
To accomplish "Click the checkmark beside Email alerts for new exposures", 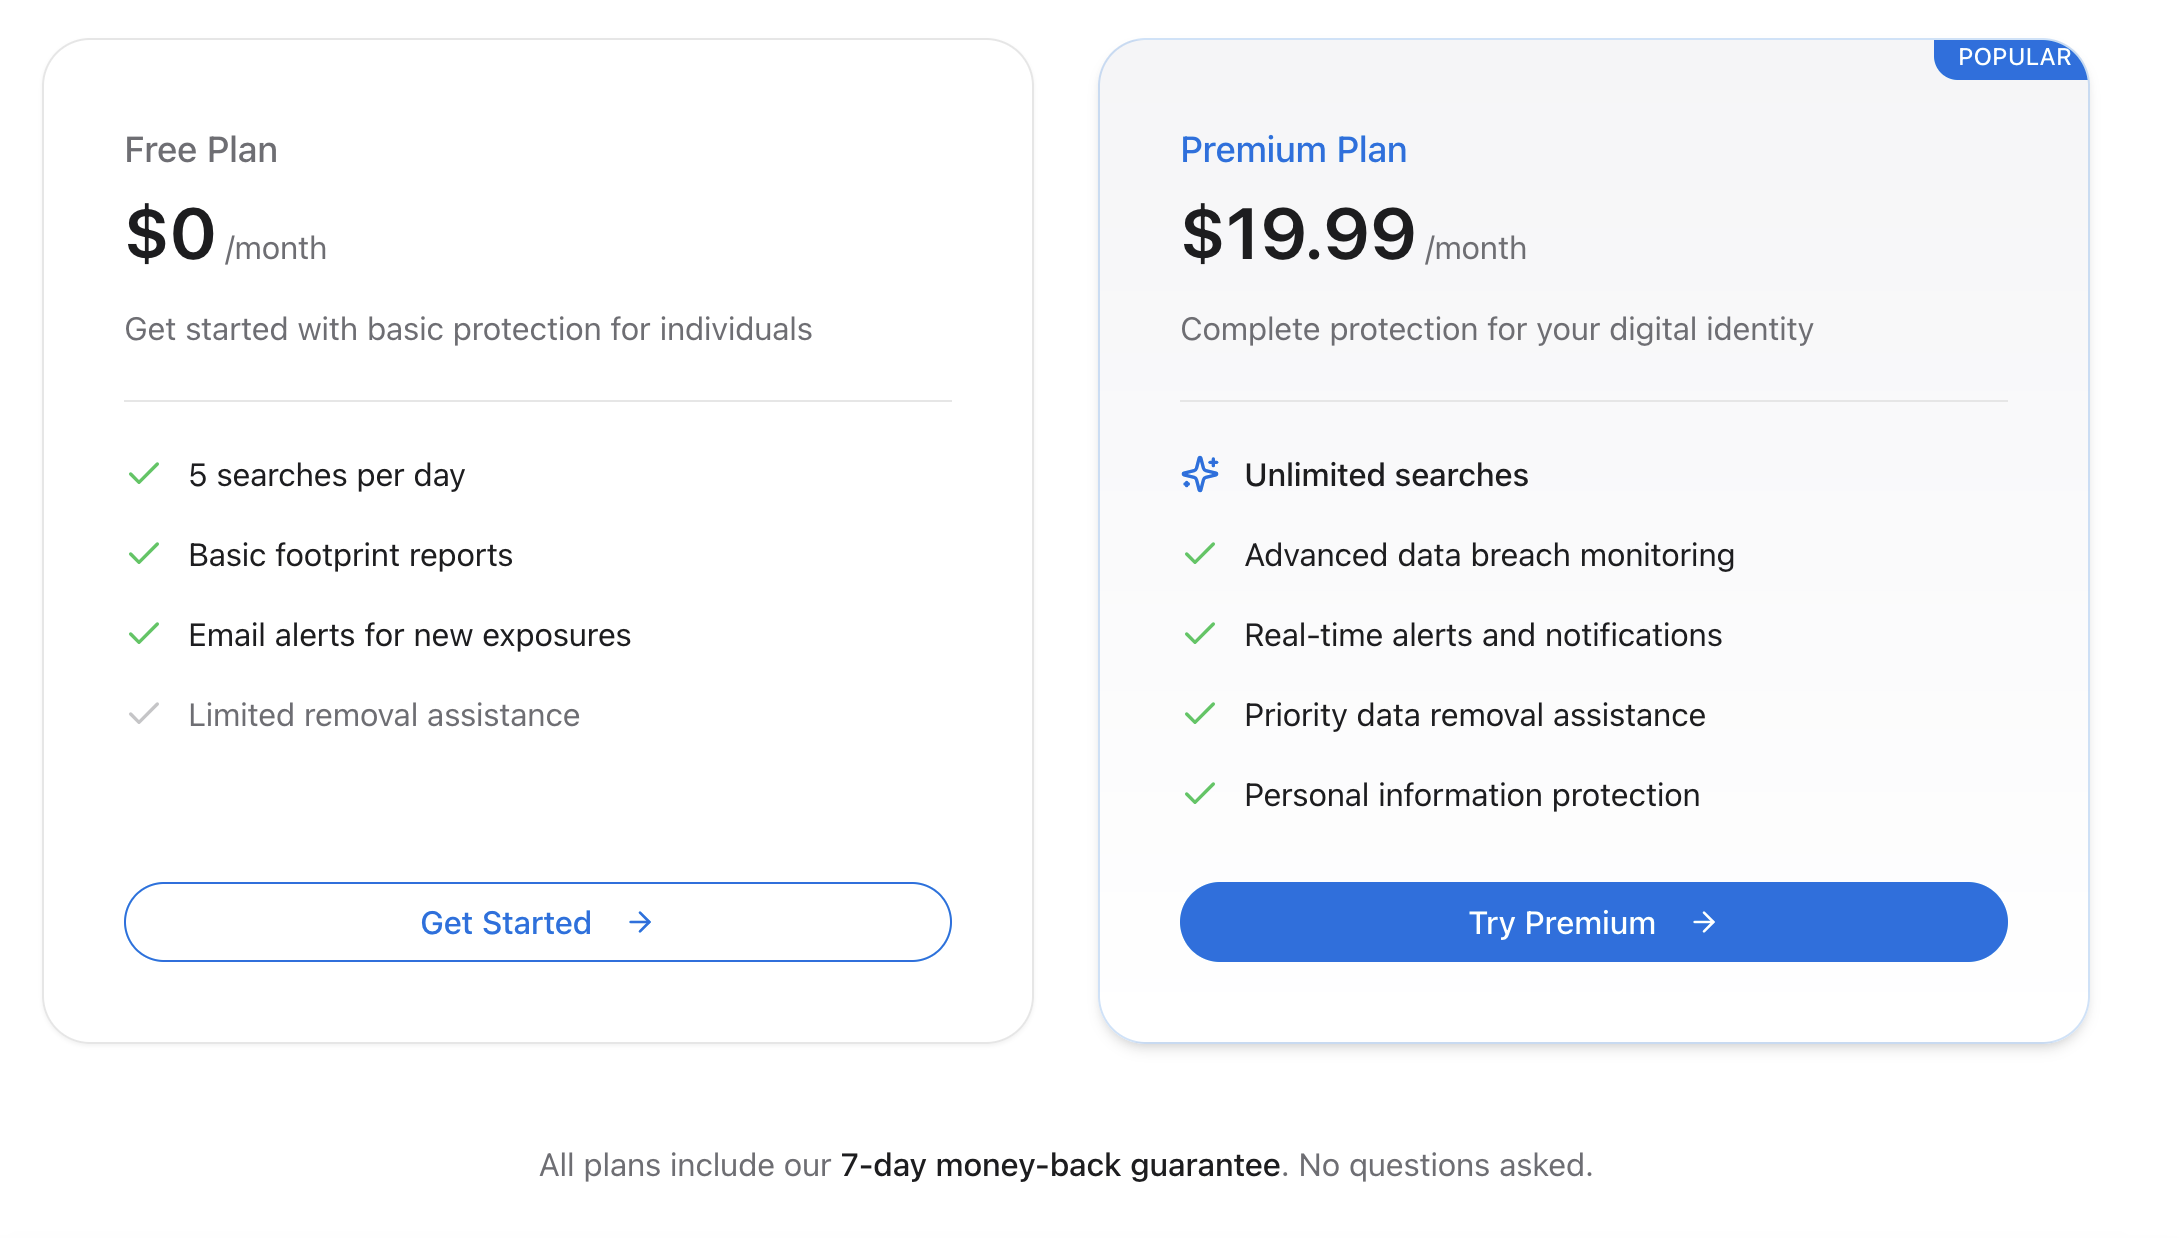I will pos(144,634).
